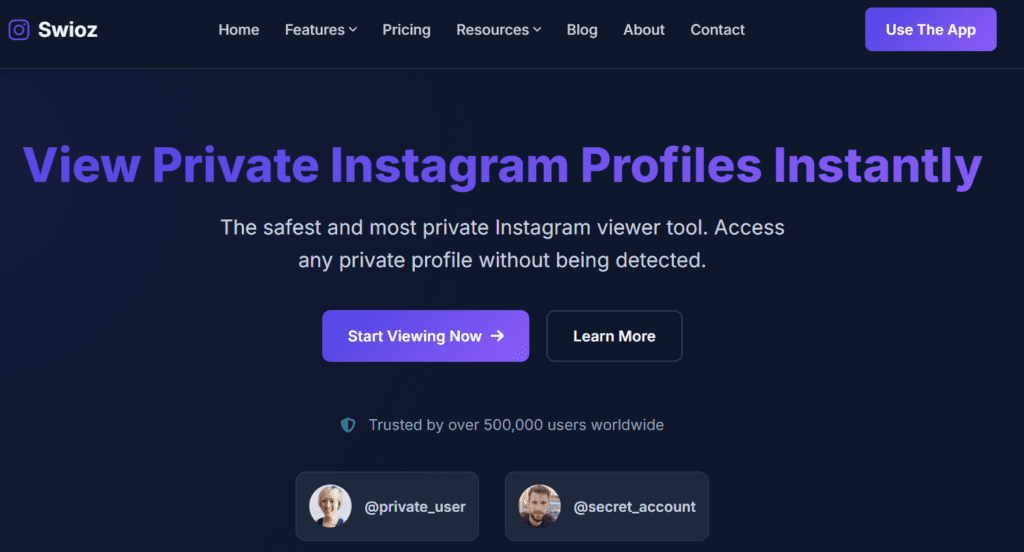Open the Contact page
The height and width of the screenshot is (552, 1024).
pyautogui.click(x=717, y=30)
